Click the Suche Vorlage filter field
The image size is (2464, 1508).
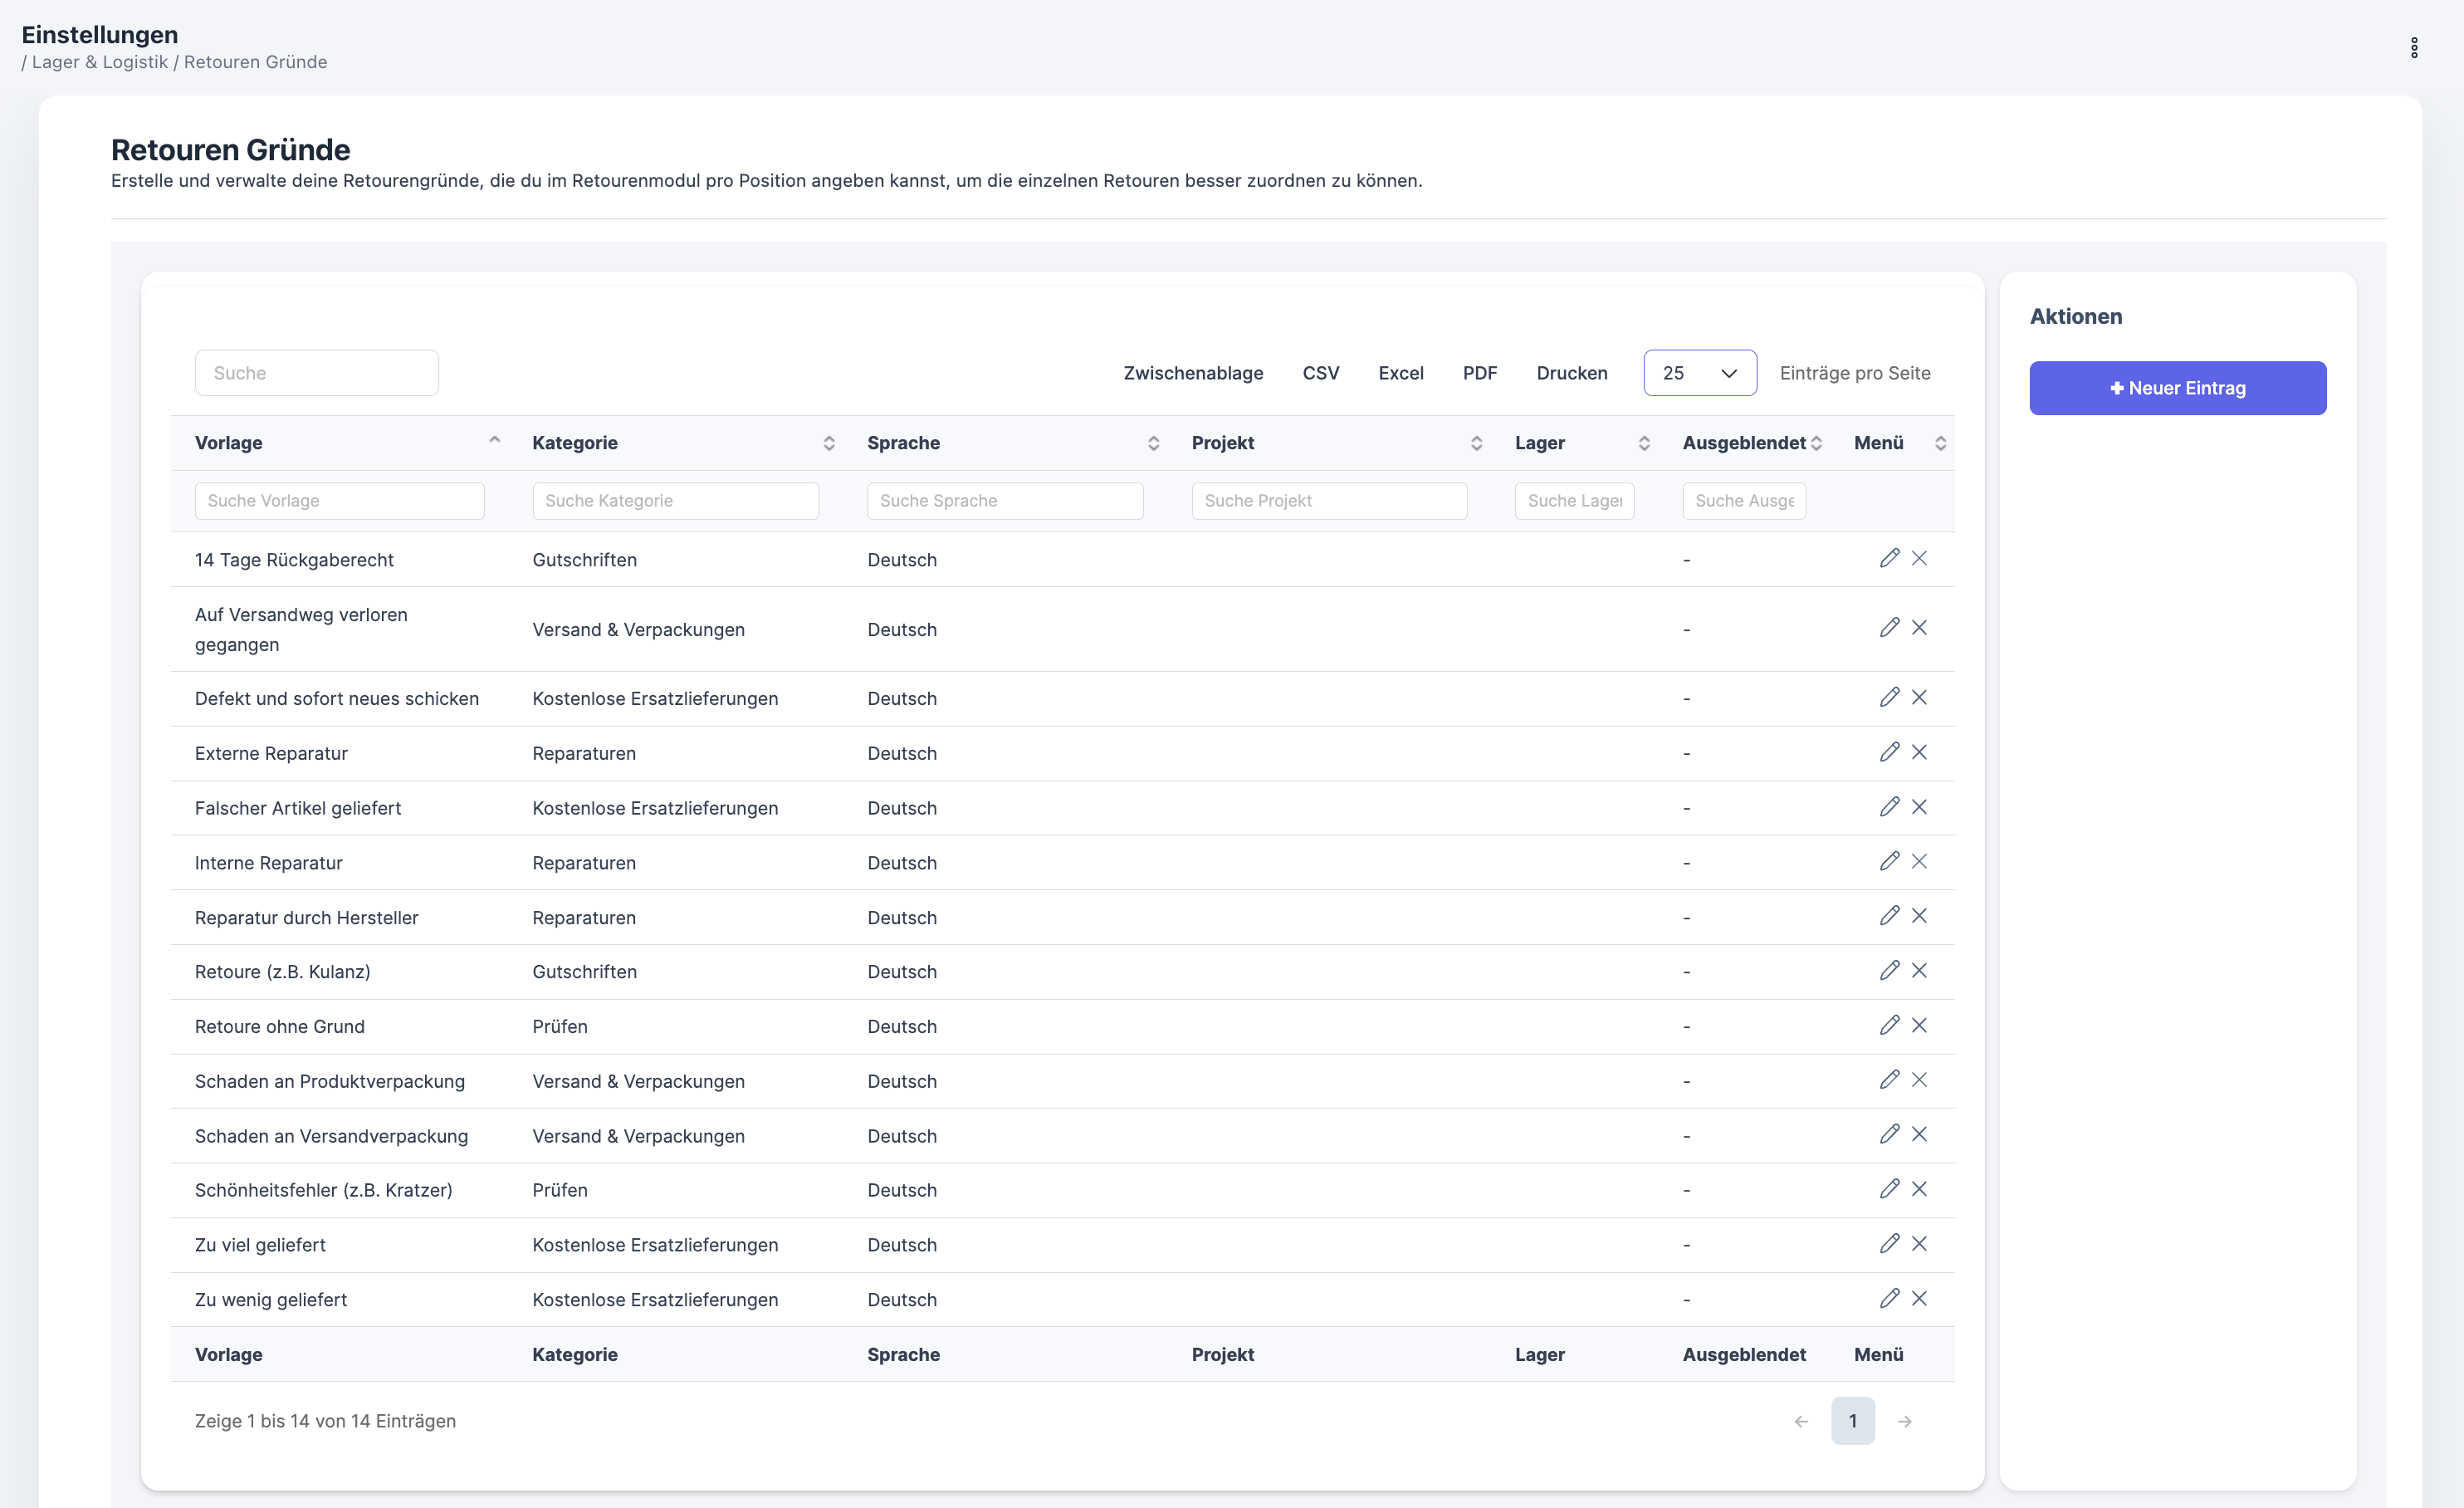click(340, 501)
